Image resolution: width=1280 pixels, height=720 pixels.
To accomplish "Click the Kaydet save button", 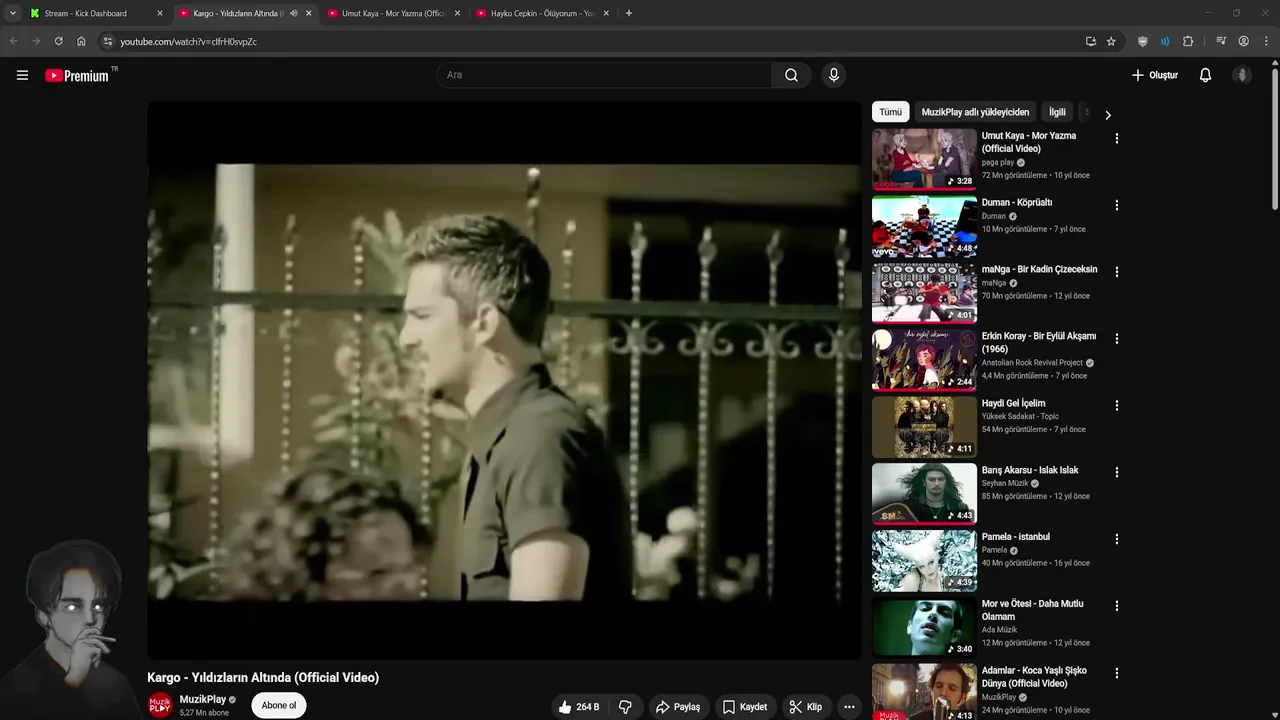I will coord(745,707).
